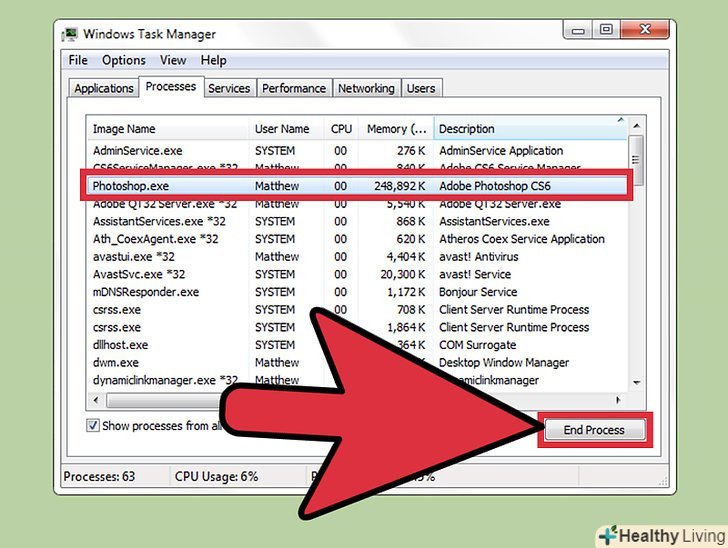
Task: Select csrss.exe using 708 K memory
Action: tap(357, 310)
